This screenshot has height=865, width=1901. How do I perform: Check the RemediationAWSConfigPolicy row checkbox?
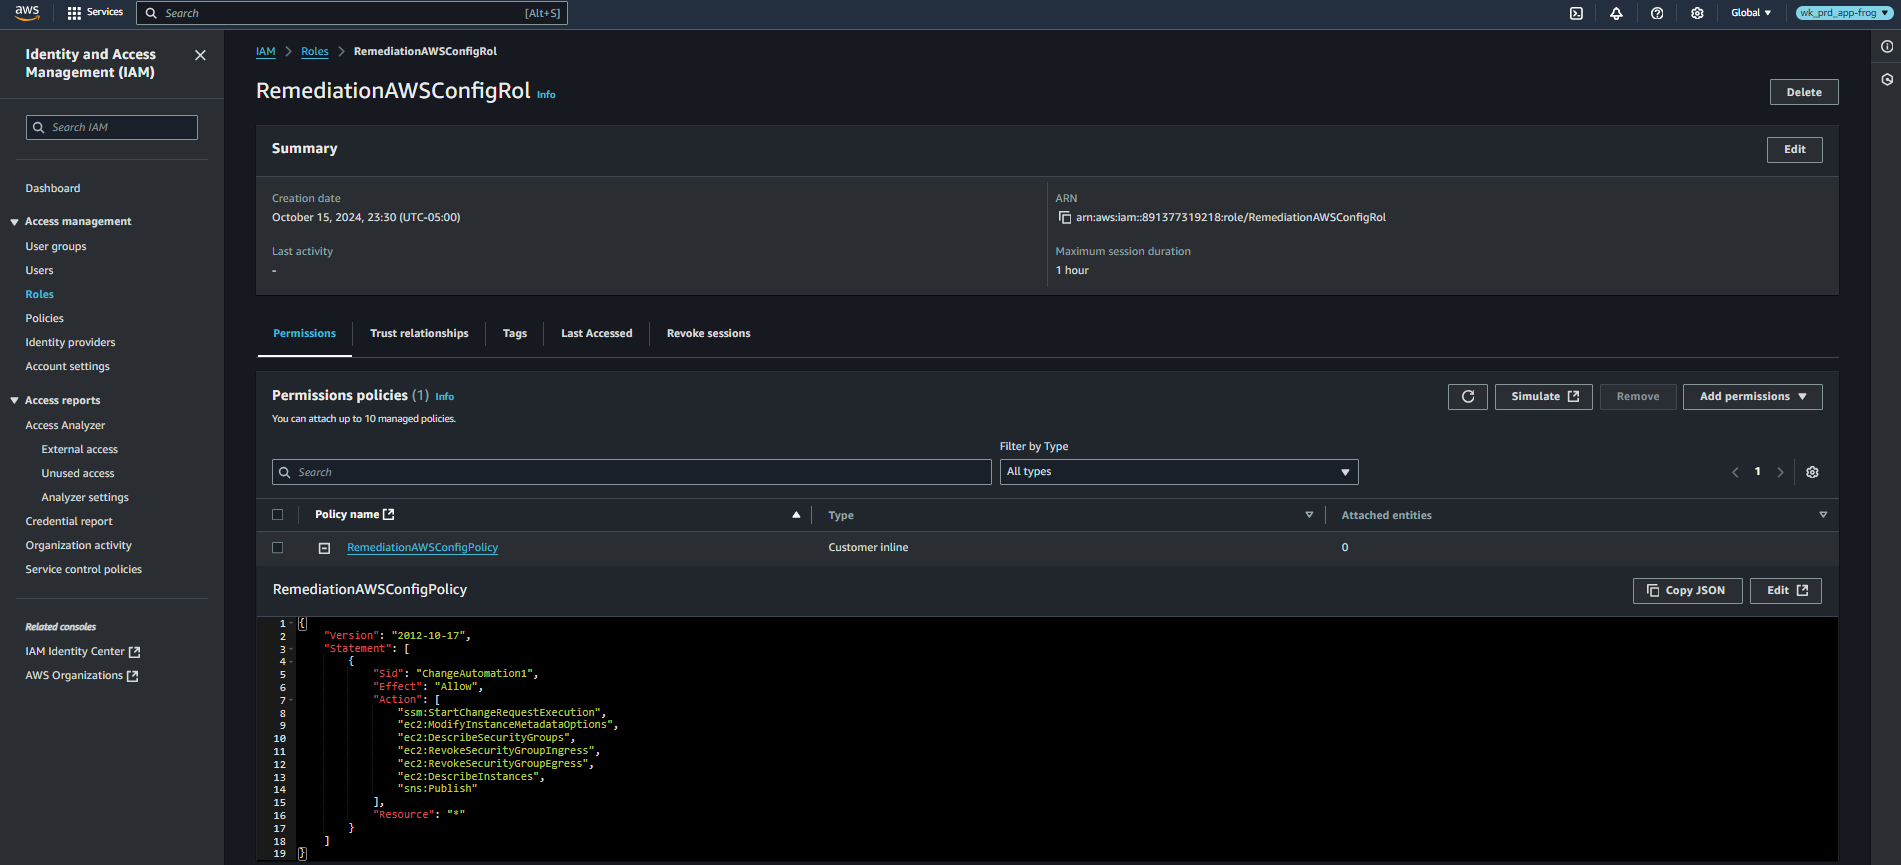tap(278, 548)
